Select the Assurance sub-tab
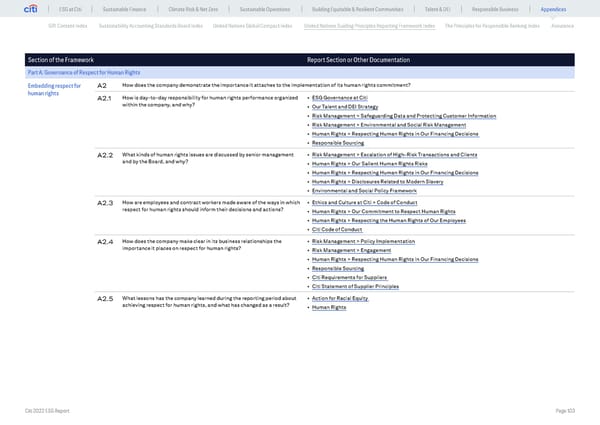This screenshot has height=425, width=600. (568, 24)
